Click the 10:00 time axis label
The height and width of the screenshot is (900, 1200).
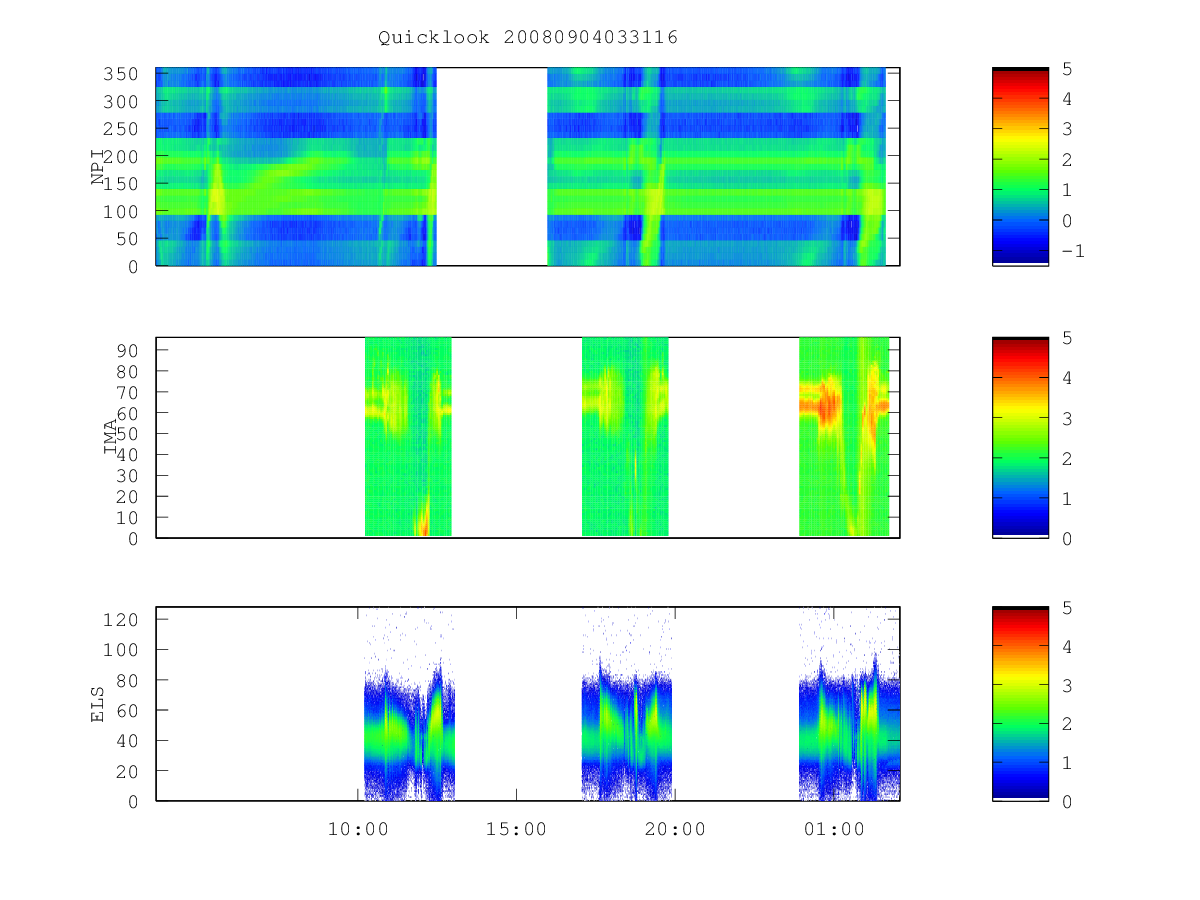[358, 829]
